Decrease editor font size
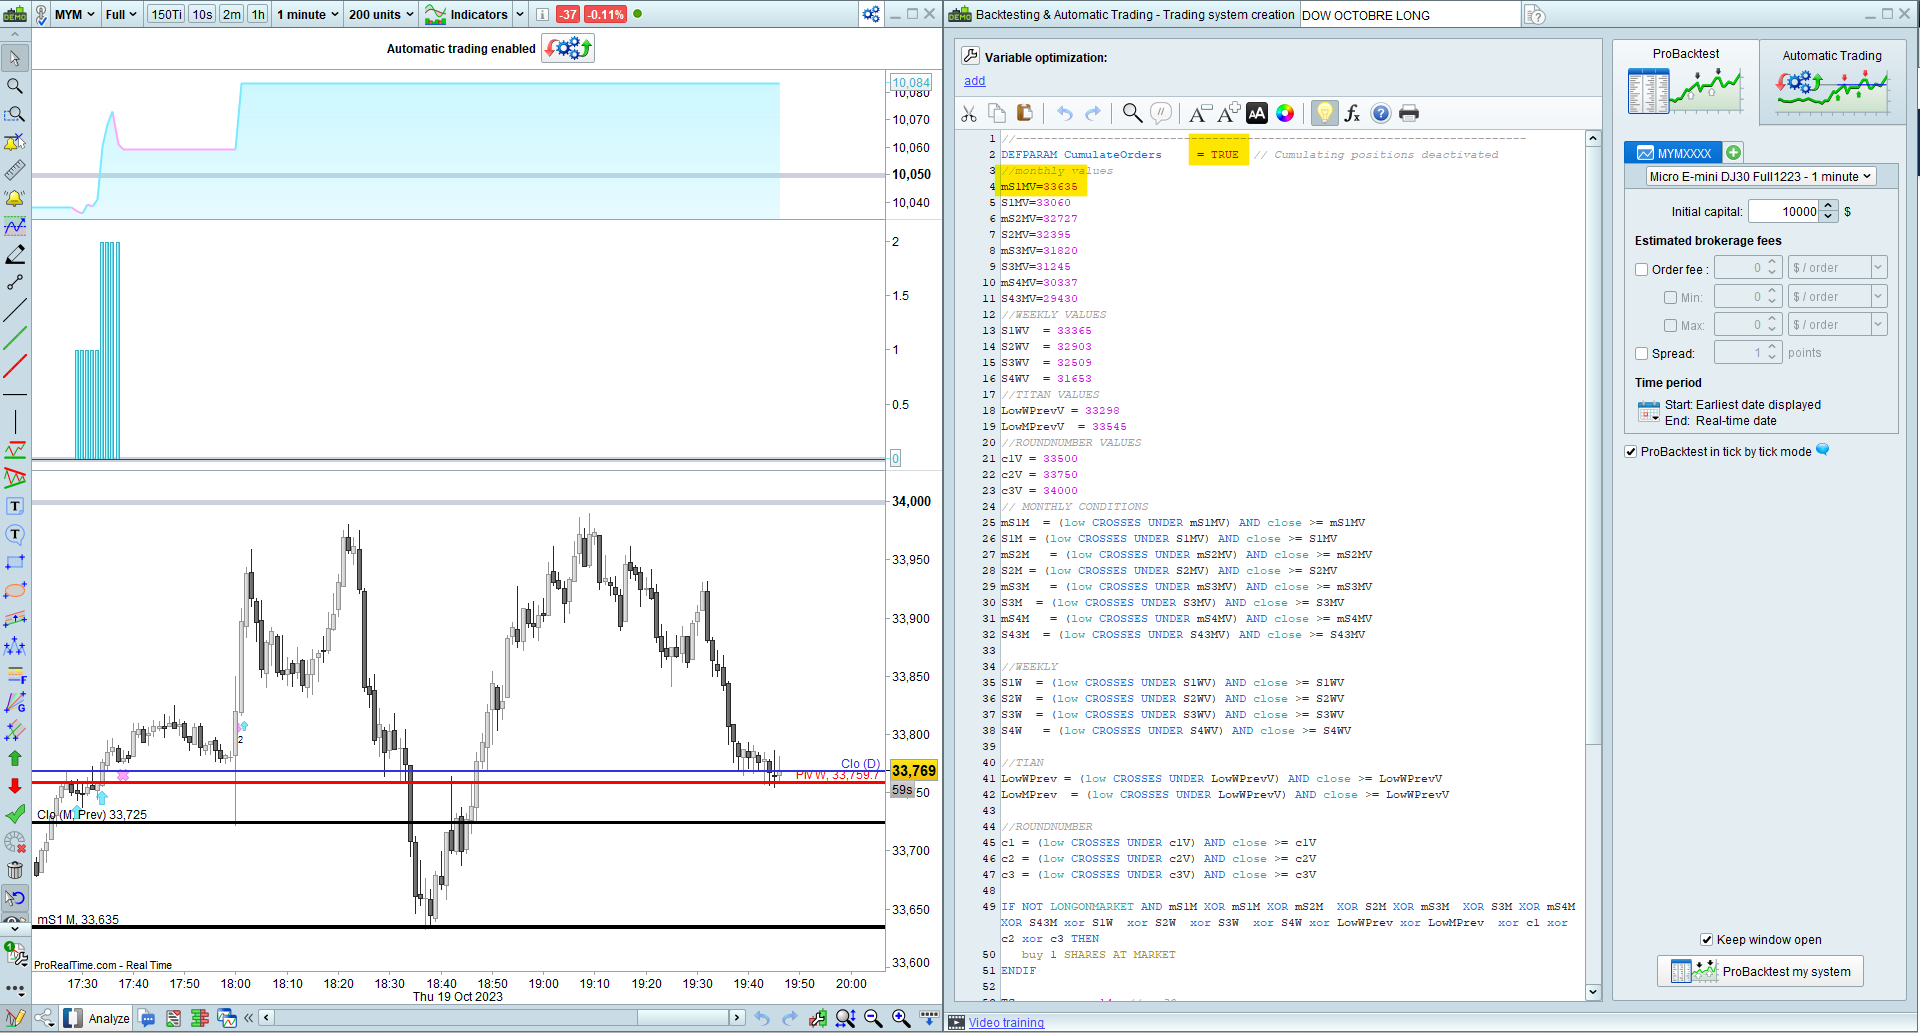This screenshot has width=1920, height=1033. [x=1200, y=114]
